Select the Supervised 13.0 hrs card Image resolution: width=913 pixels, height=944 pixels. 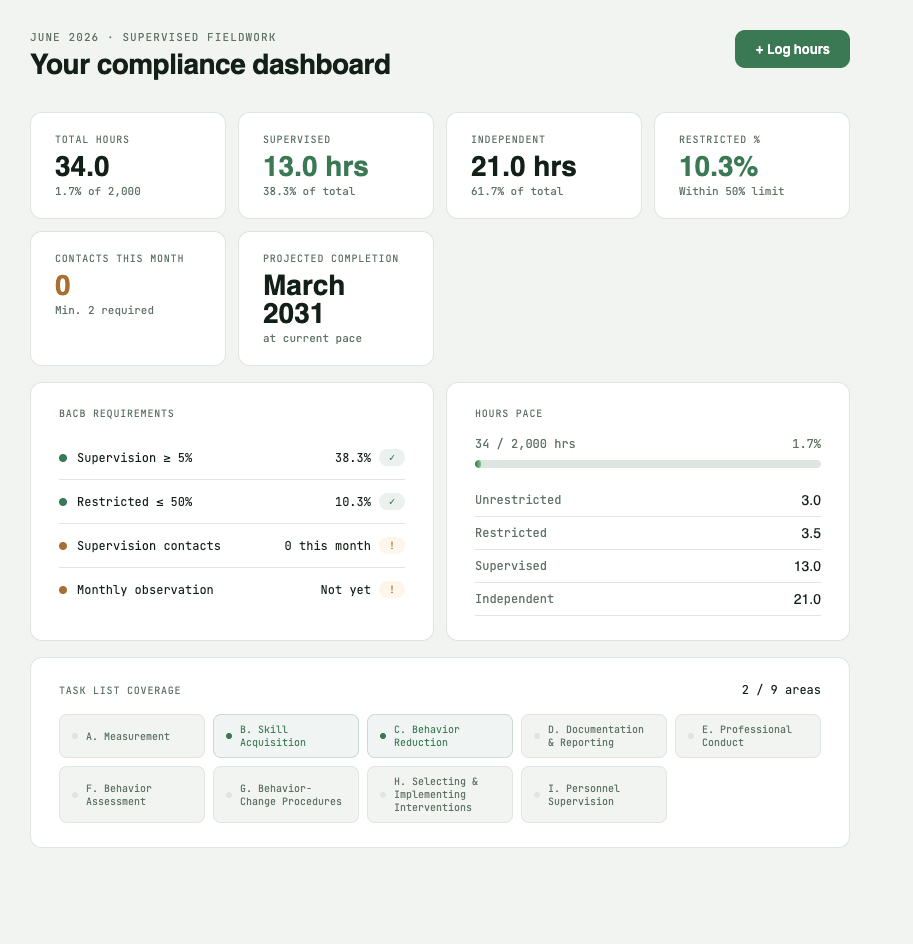coord(336,166)
